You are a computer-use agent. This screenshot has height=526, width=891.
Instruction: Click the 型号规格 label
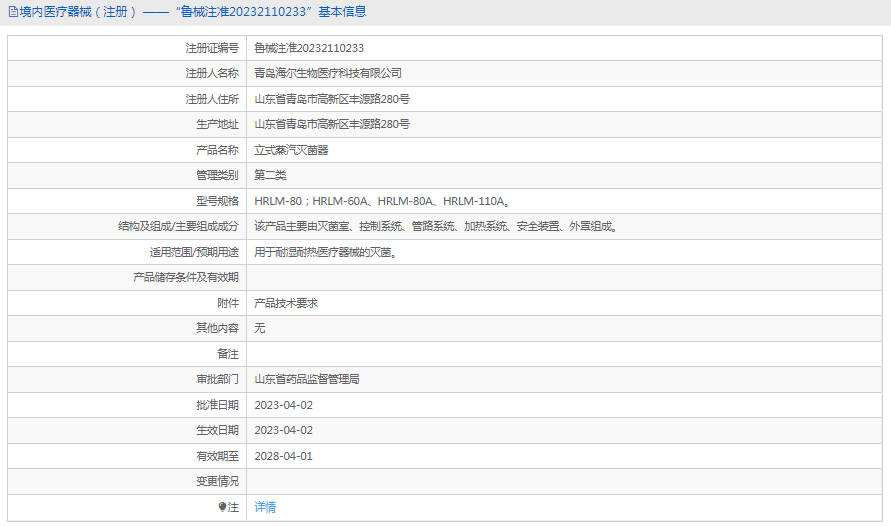217,201
